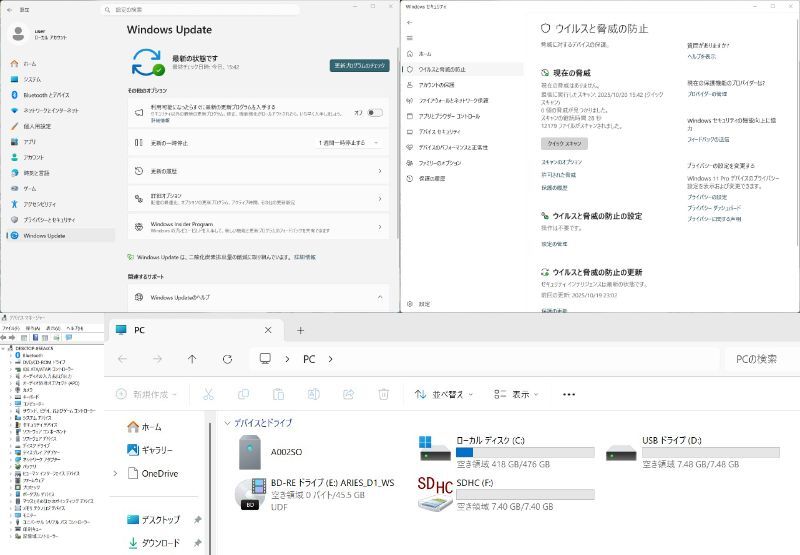Collapse the Windows Update のヘルプ section
The width and height of the screenshot is (800, 555).
coord(380,297)
